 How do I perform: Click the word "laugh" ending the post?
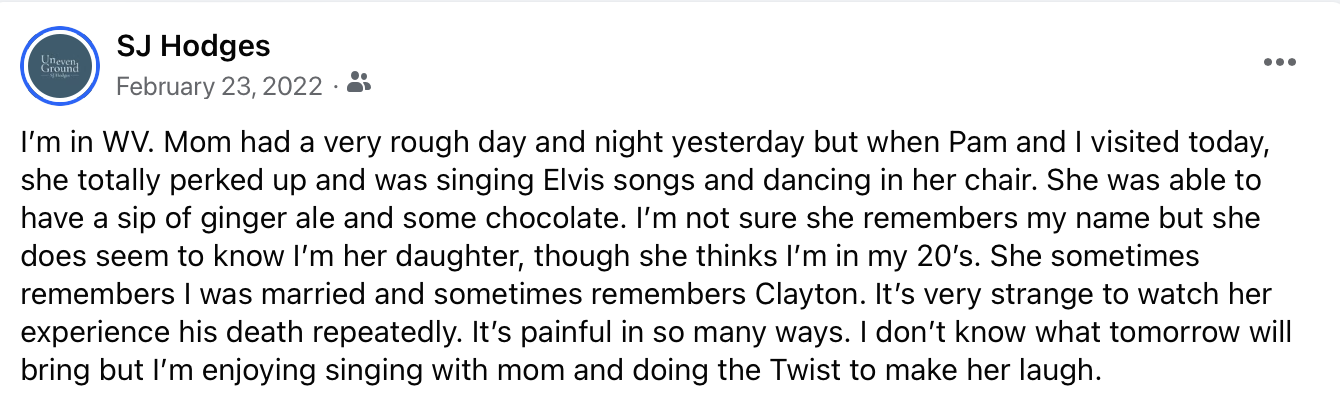[1060, 371]
